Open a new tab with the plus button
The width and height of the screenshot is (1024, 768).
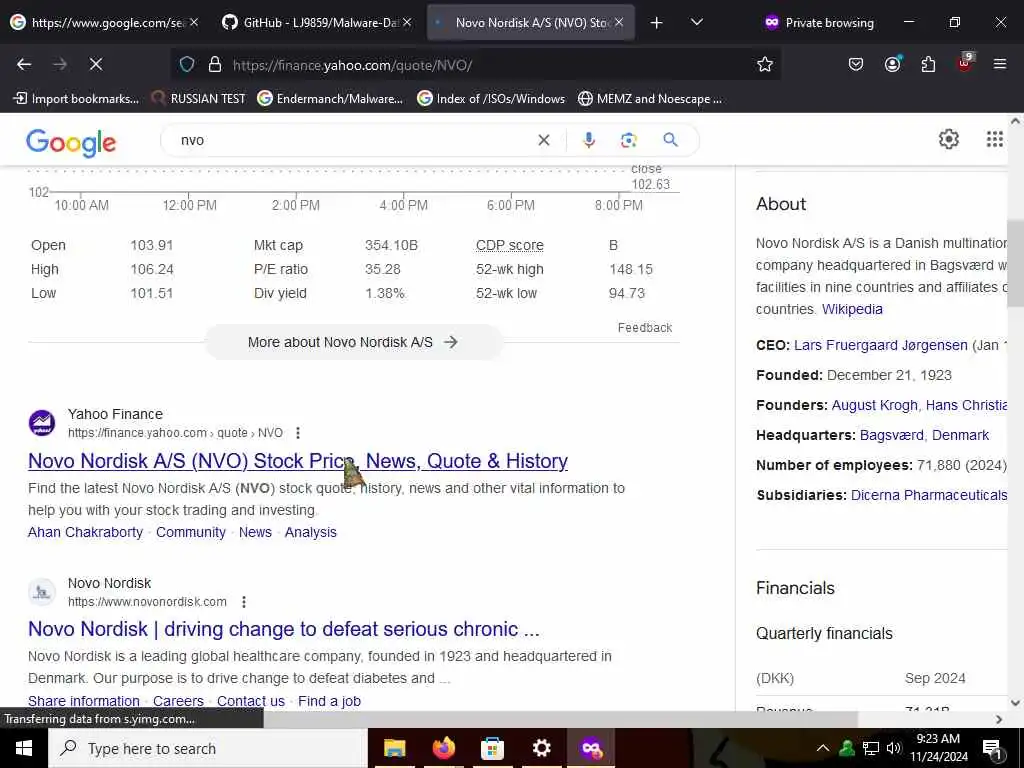pyautogui.click(x=656, y=23)
